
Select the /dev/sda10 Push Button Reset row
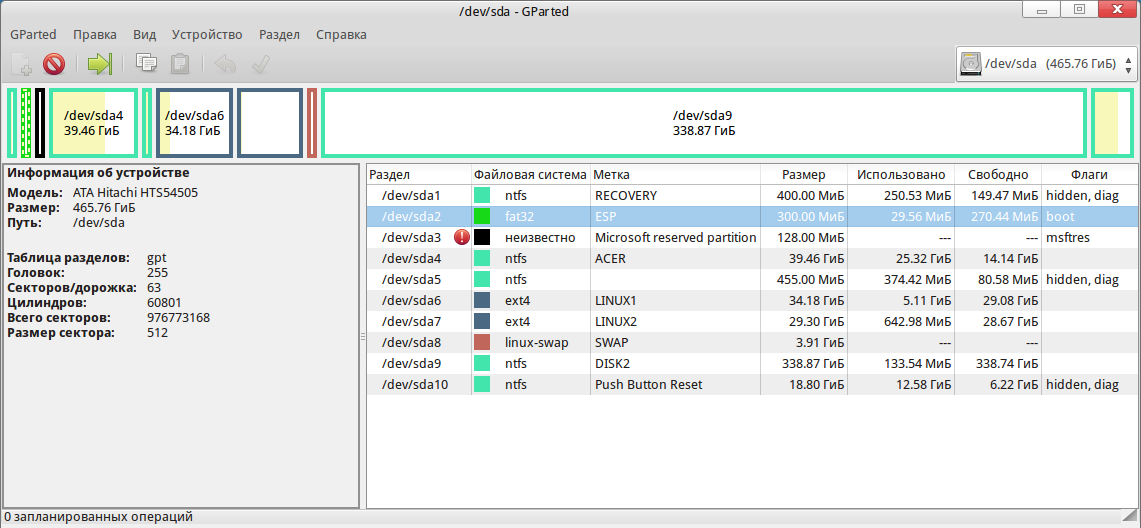point(600,384)
